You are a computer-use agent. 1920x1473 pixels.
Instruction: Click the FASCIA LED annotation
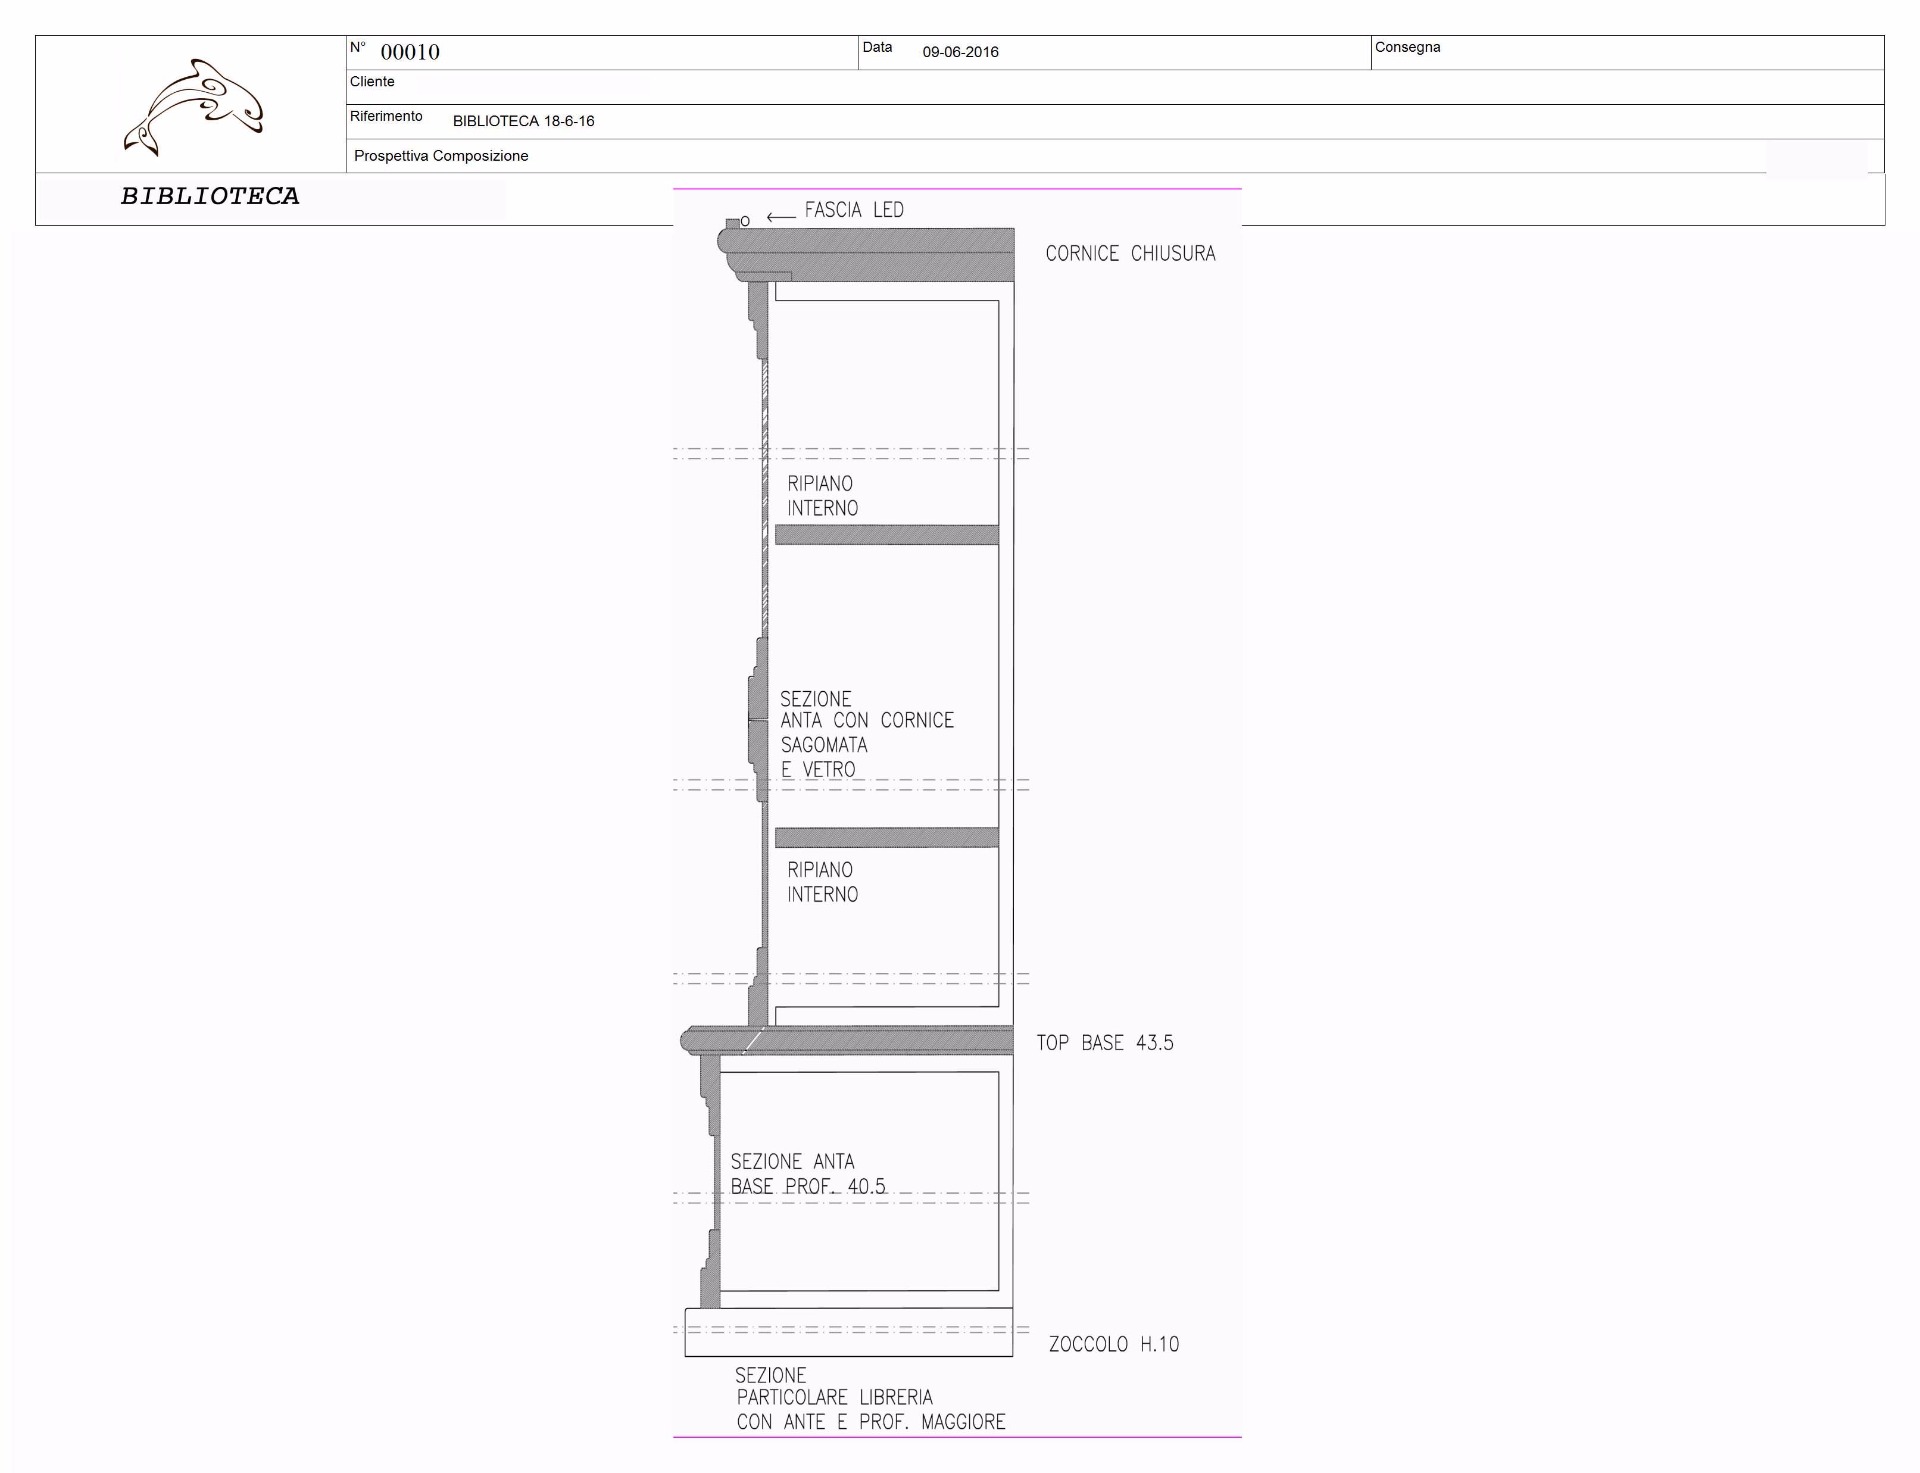pyautogui.click(x=854, y=210)
